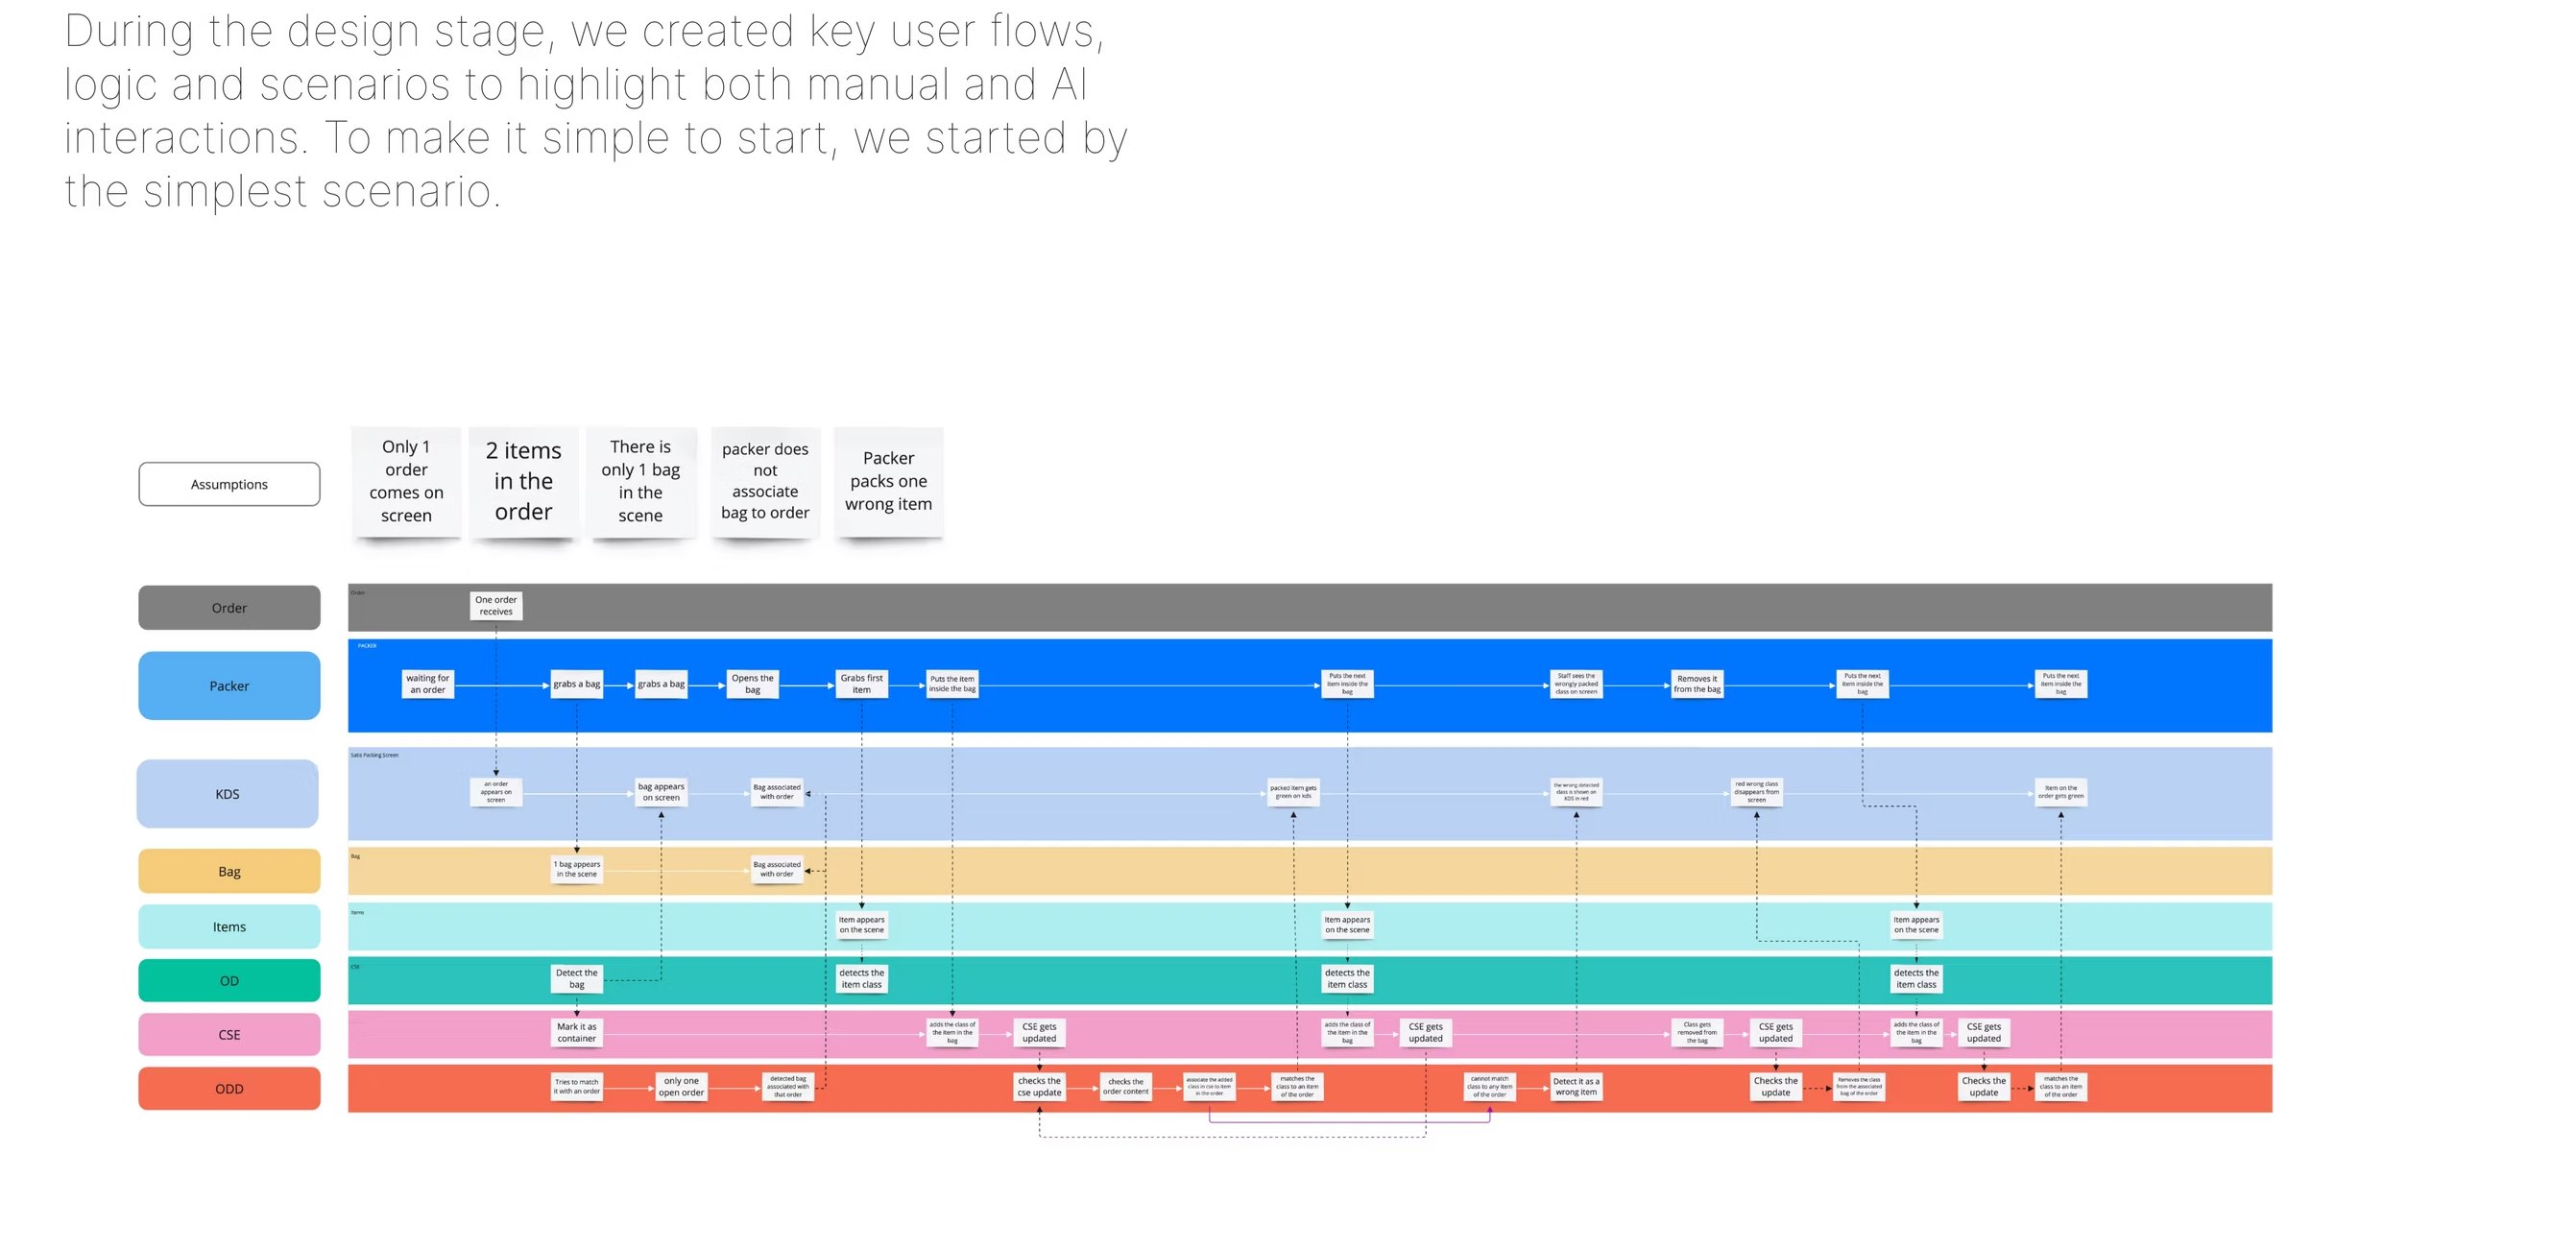Select the blue Packer lane label
2576x1249 pixels.
(229, 686)
